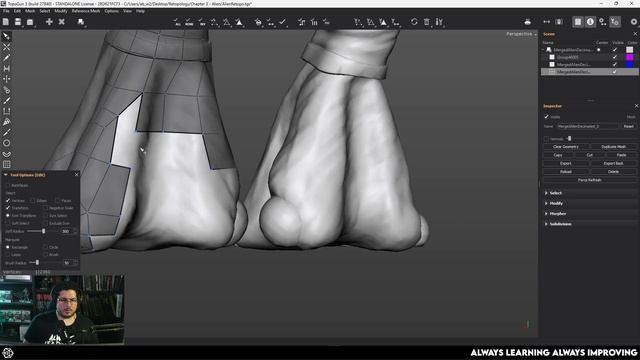
Task: Click the Clear Geometry button
Action: pos(566,147)
